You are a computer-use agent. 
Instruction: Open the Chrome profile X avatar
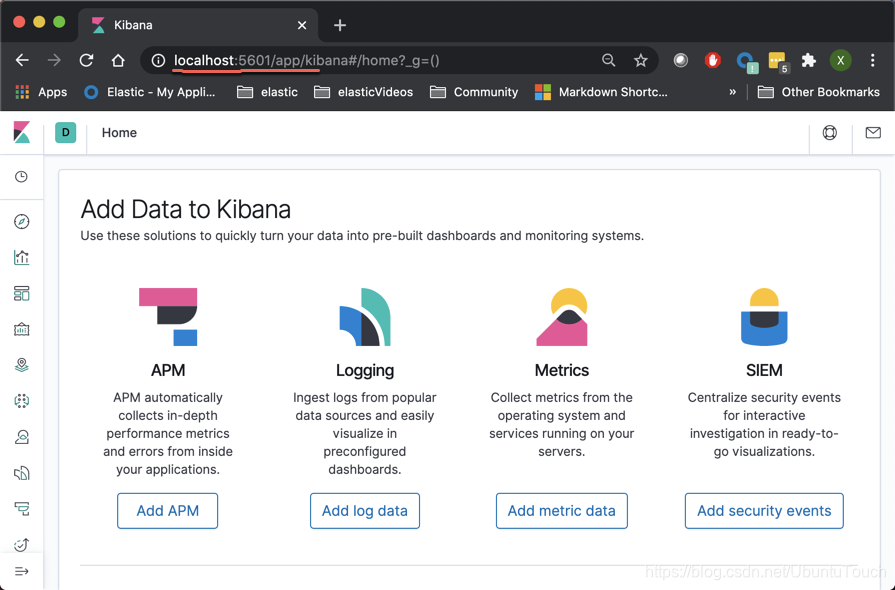841,60
